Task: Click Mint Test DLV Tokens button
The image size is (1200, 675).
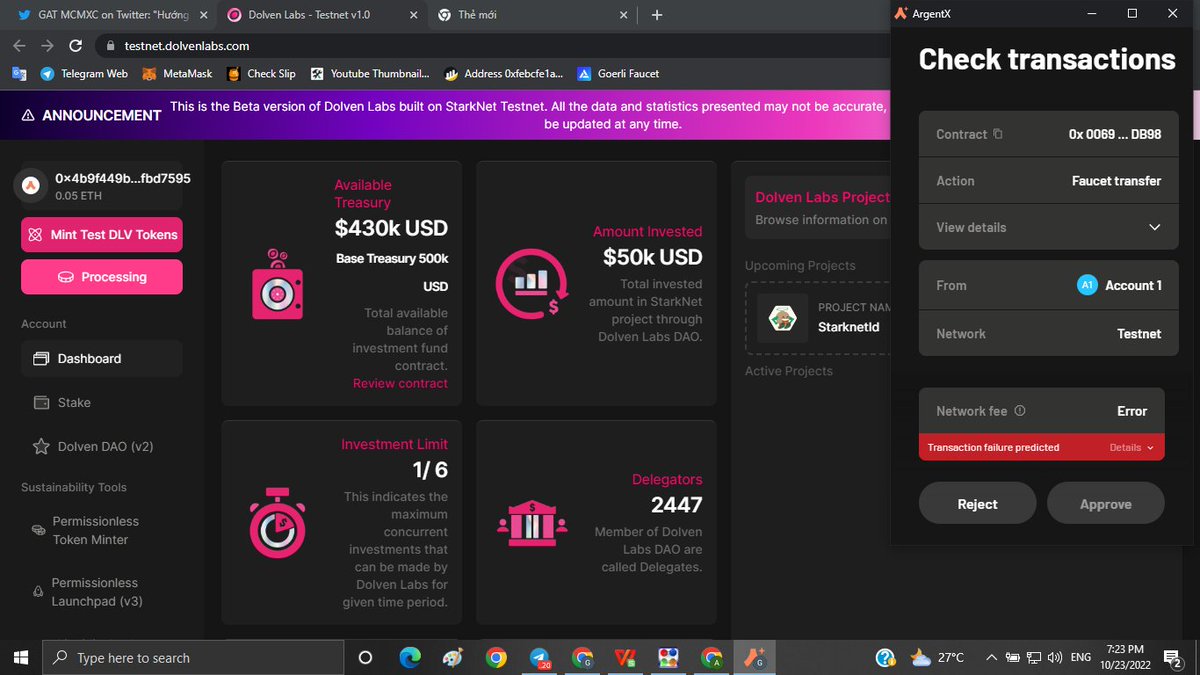Action: coord(102,235)
